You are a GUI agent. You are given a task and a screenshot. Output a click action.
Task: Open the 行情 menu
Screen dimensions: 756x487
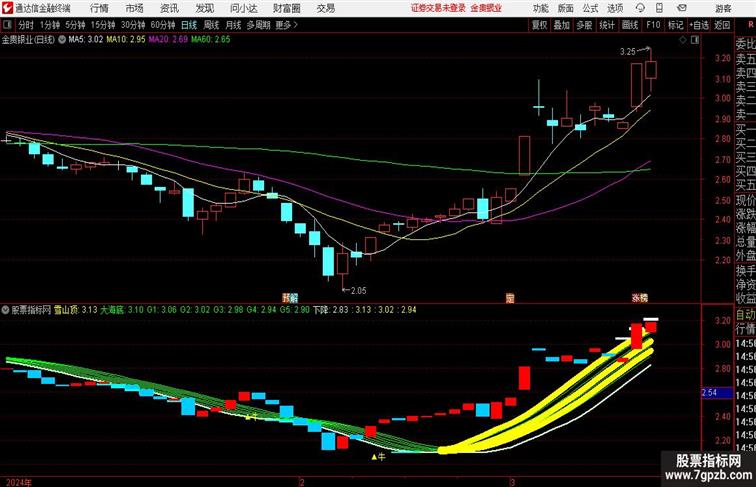99,8
